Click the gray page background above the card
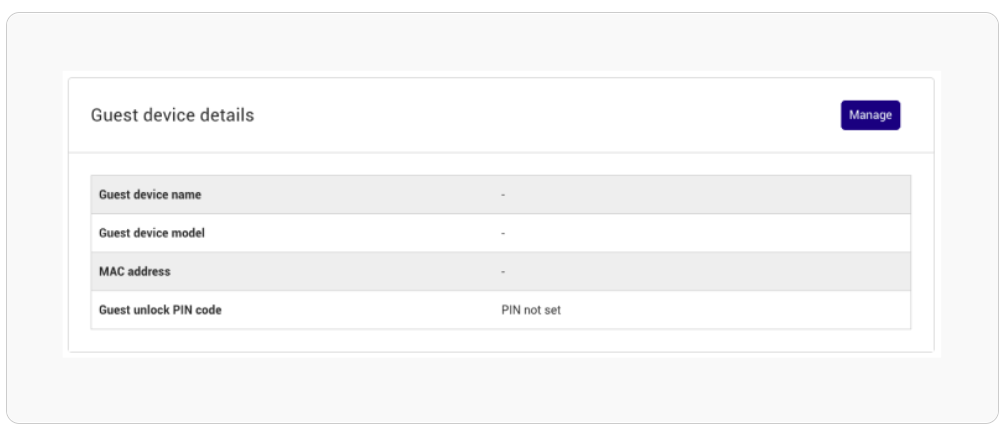The width and height of the screenshot is (1006, 438). (x=502, y=42)
